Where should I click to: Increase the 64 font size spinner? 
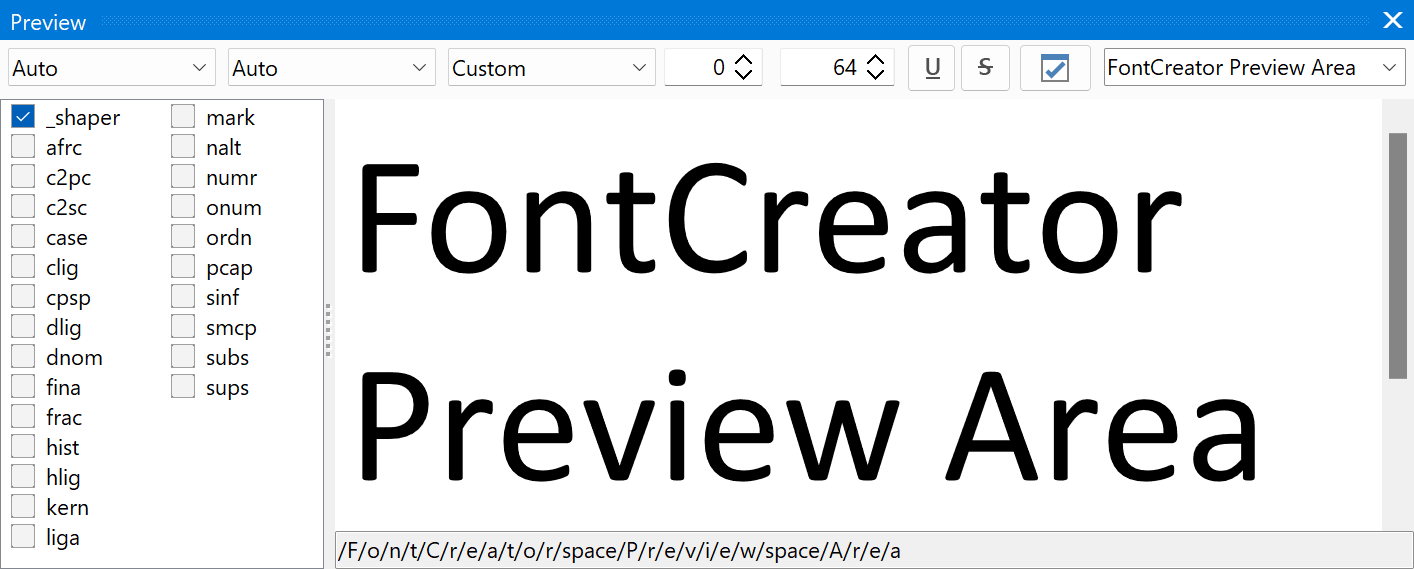(876, 60)
